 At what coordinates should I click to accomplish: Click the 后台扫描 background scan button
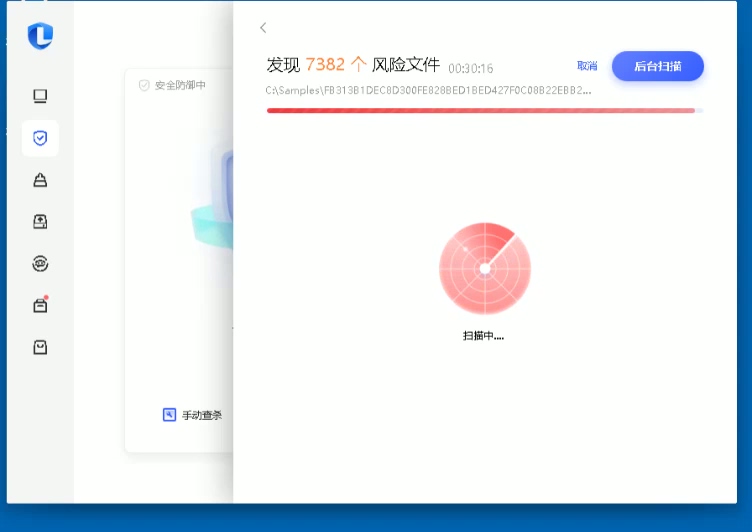658,66
